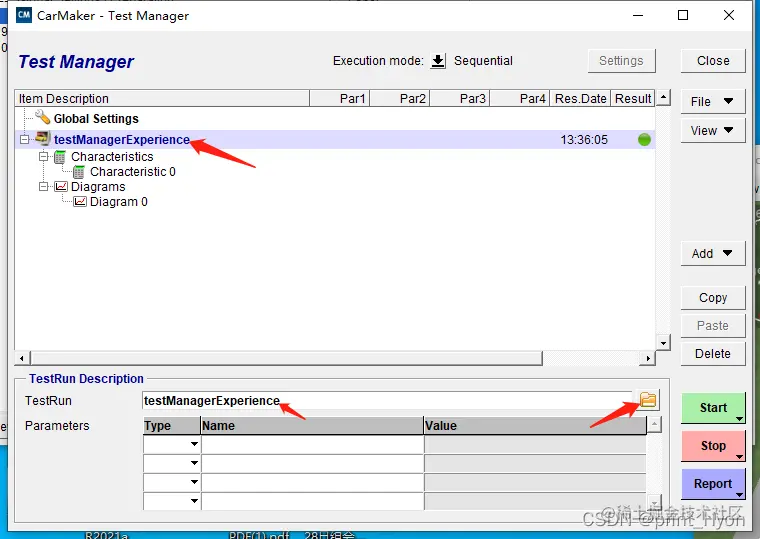Click the blue Report button
This screenshot has height=539, width=760.
point(712,483)
